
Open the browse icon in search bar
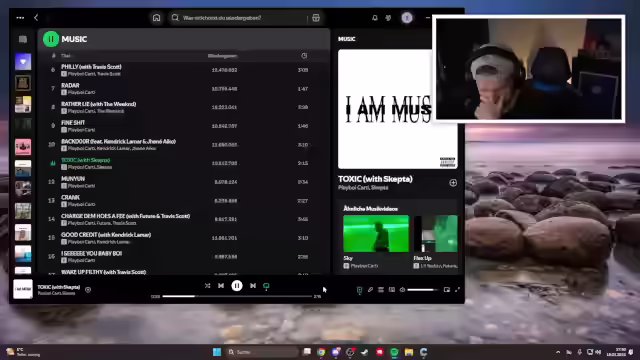pyautogui.click(x=316, y=18)
